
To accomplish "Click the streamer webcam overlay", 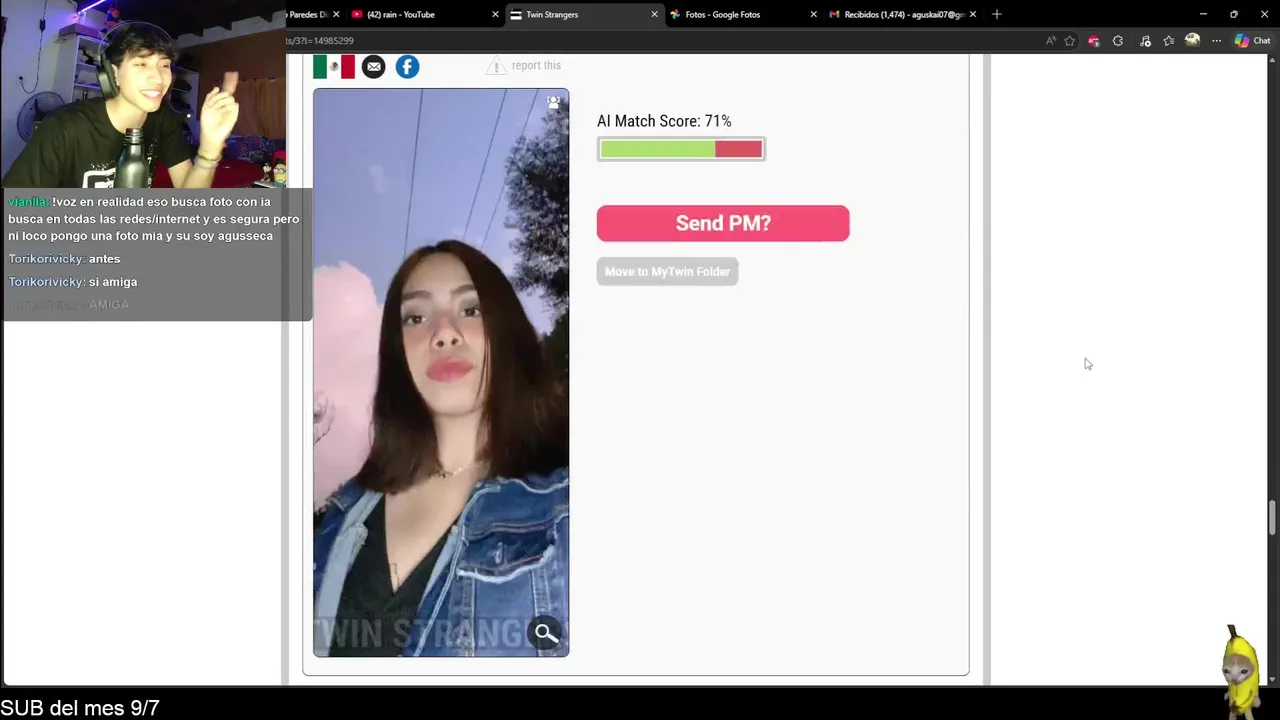I will [x=143, y=94].
